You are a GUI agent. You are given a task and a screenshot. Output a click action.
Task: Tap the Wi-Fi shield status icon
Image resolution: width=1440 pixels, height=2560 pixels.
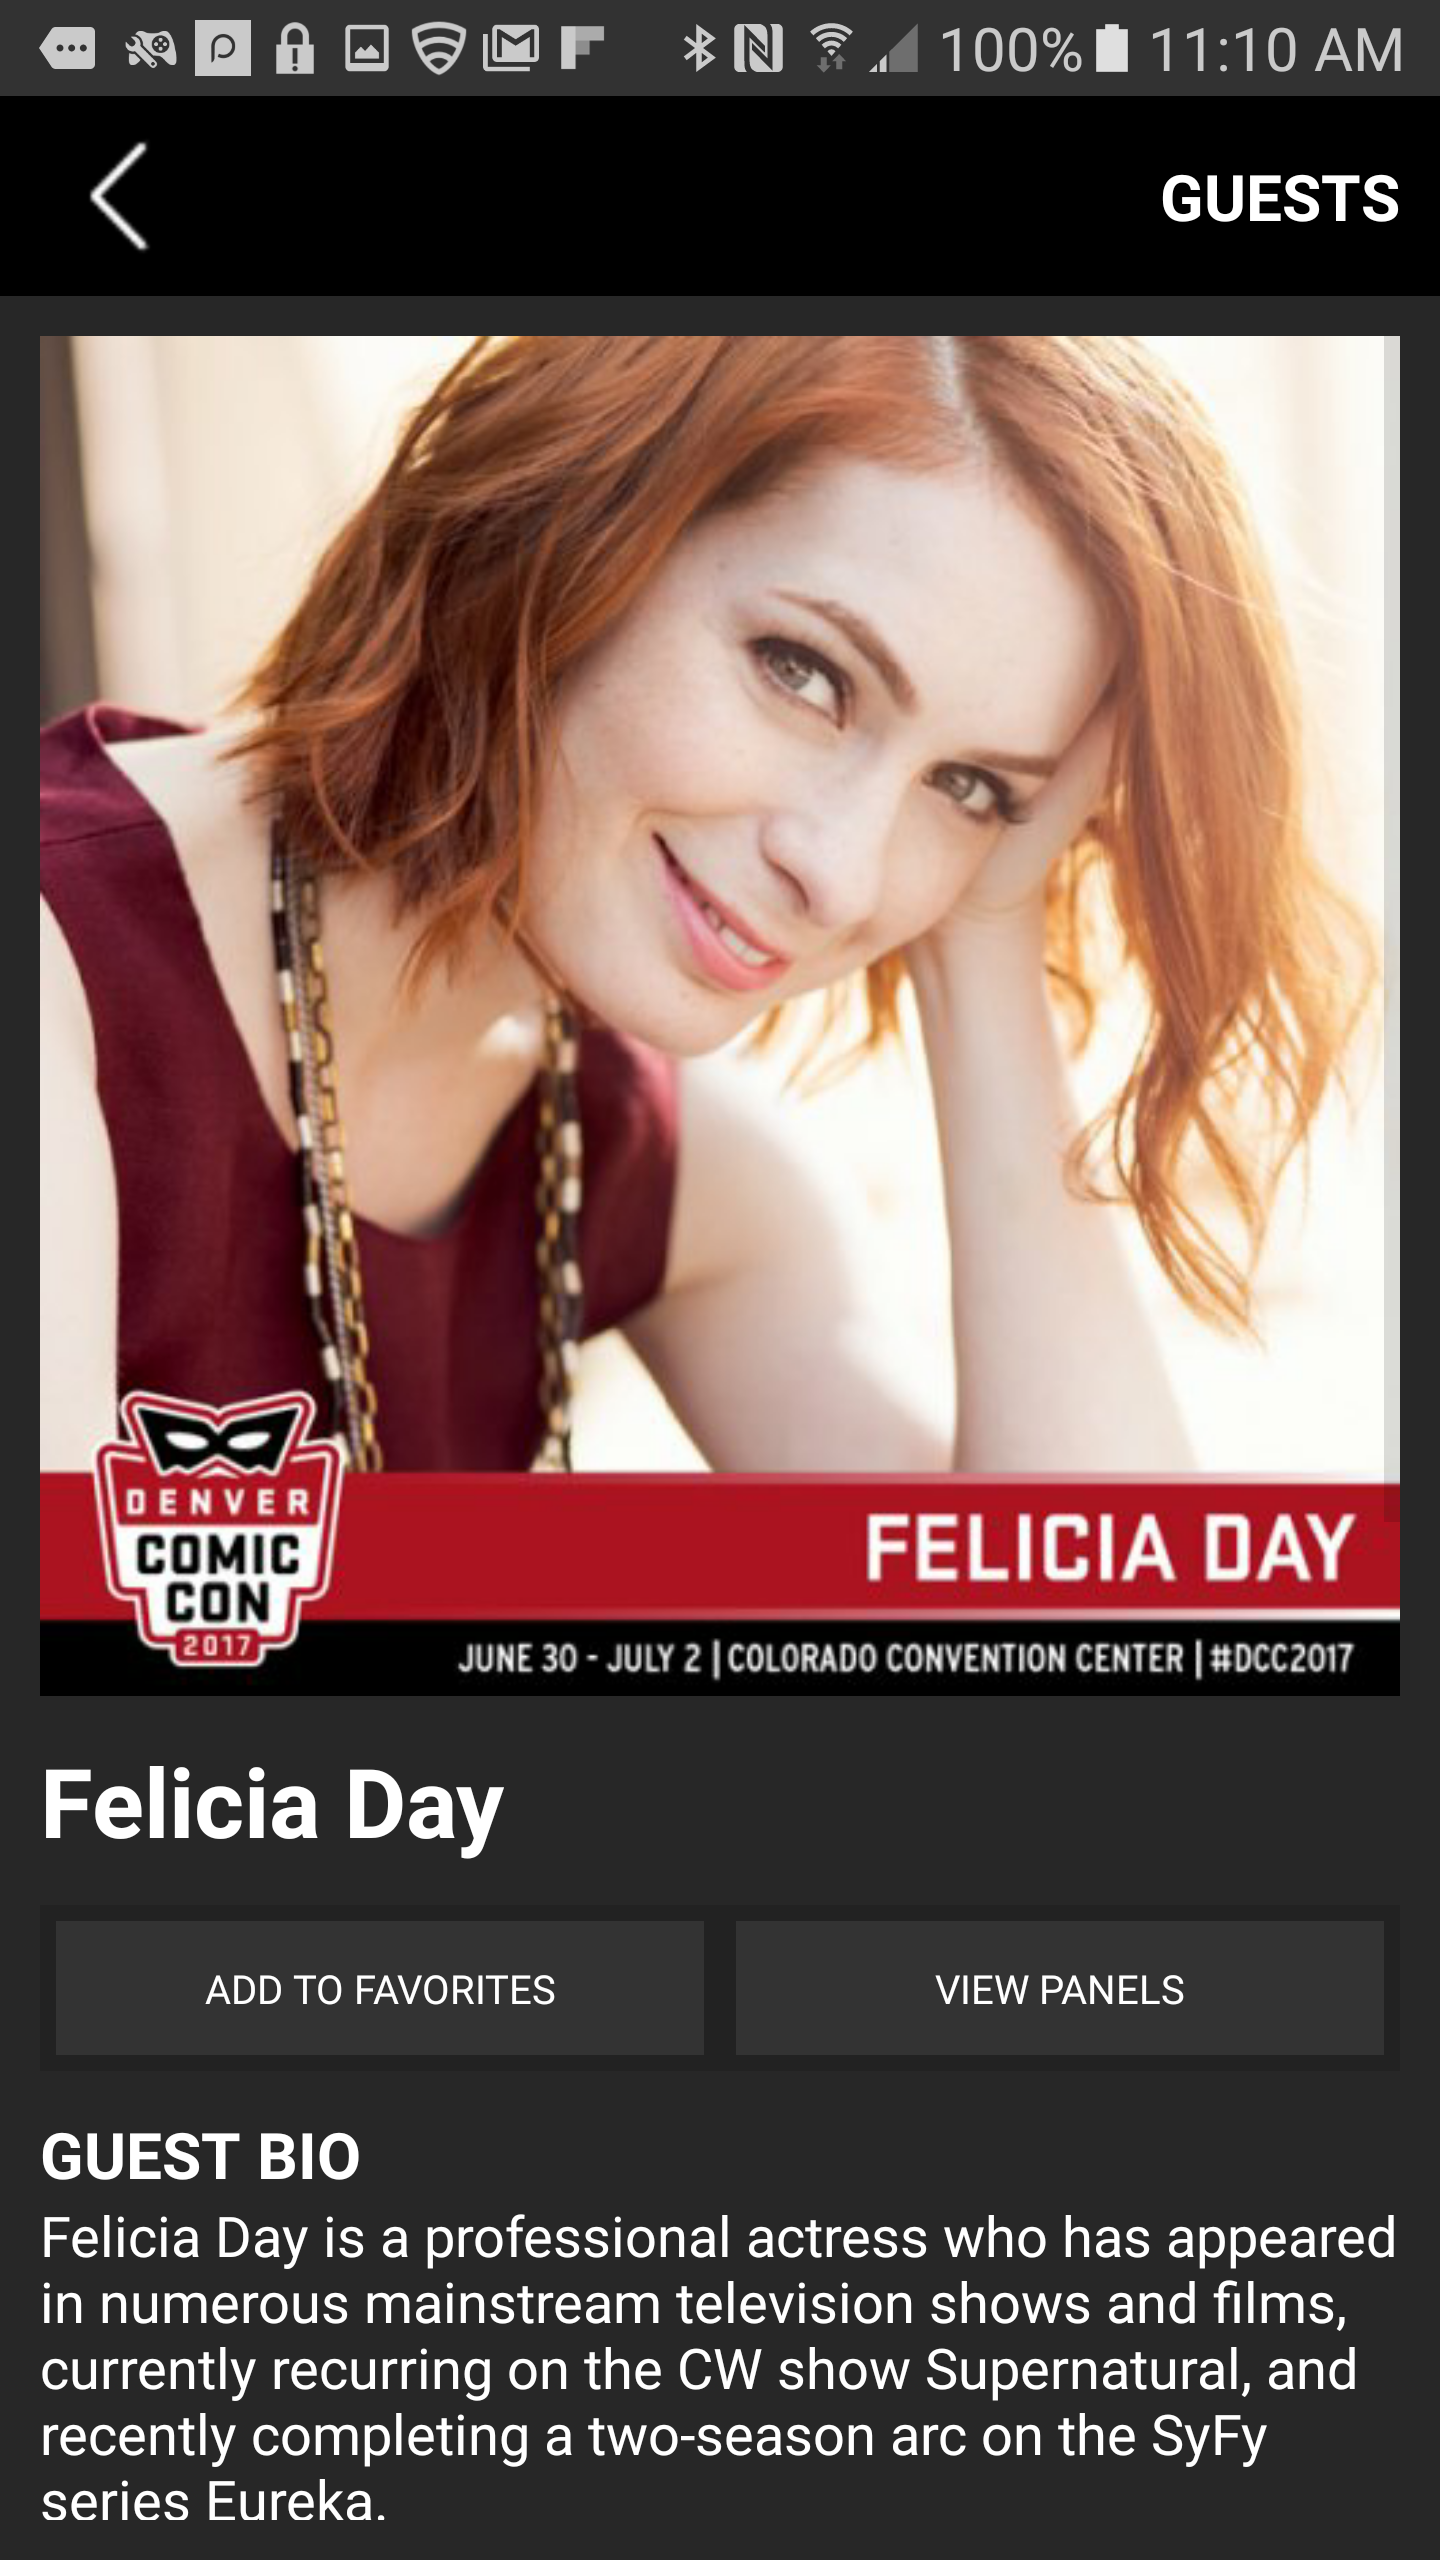coord(440,49)
